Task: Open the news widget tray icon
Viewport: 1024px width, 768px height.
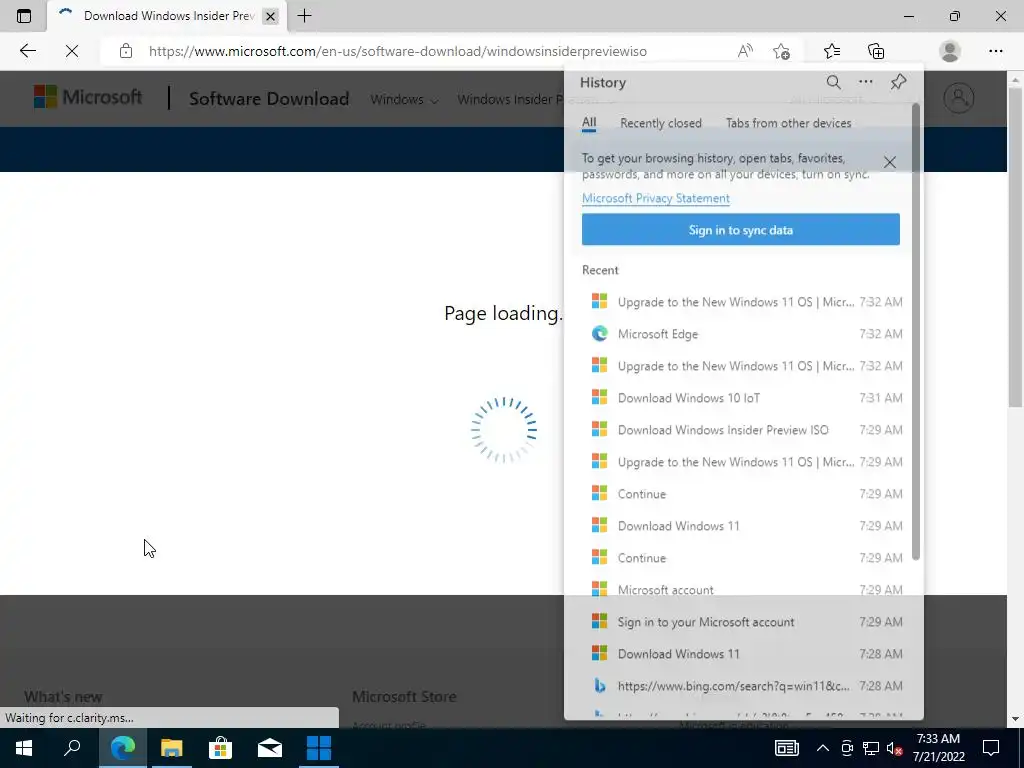Action: click(x=786, y=748)
